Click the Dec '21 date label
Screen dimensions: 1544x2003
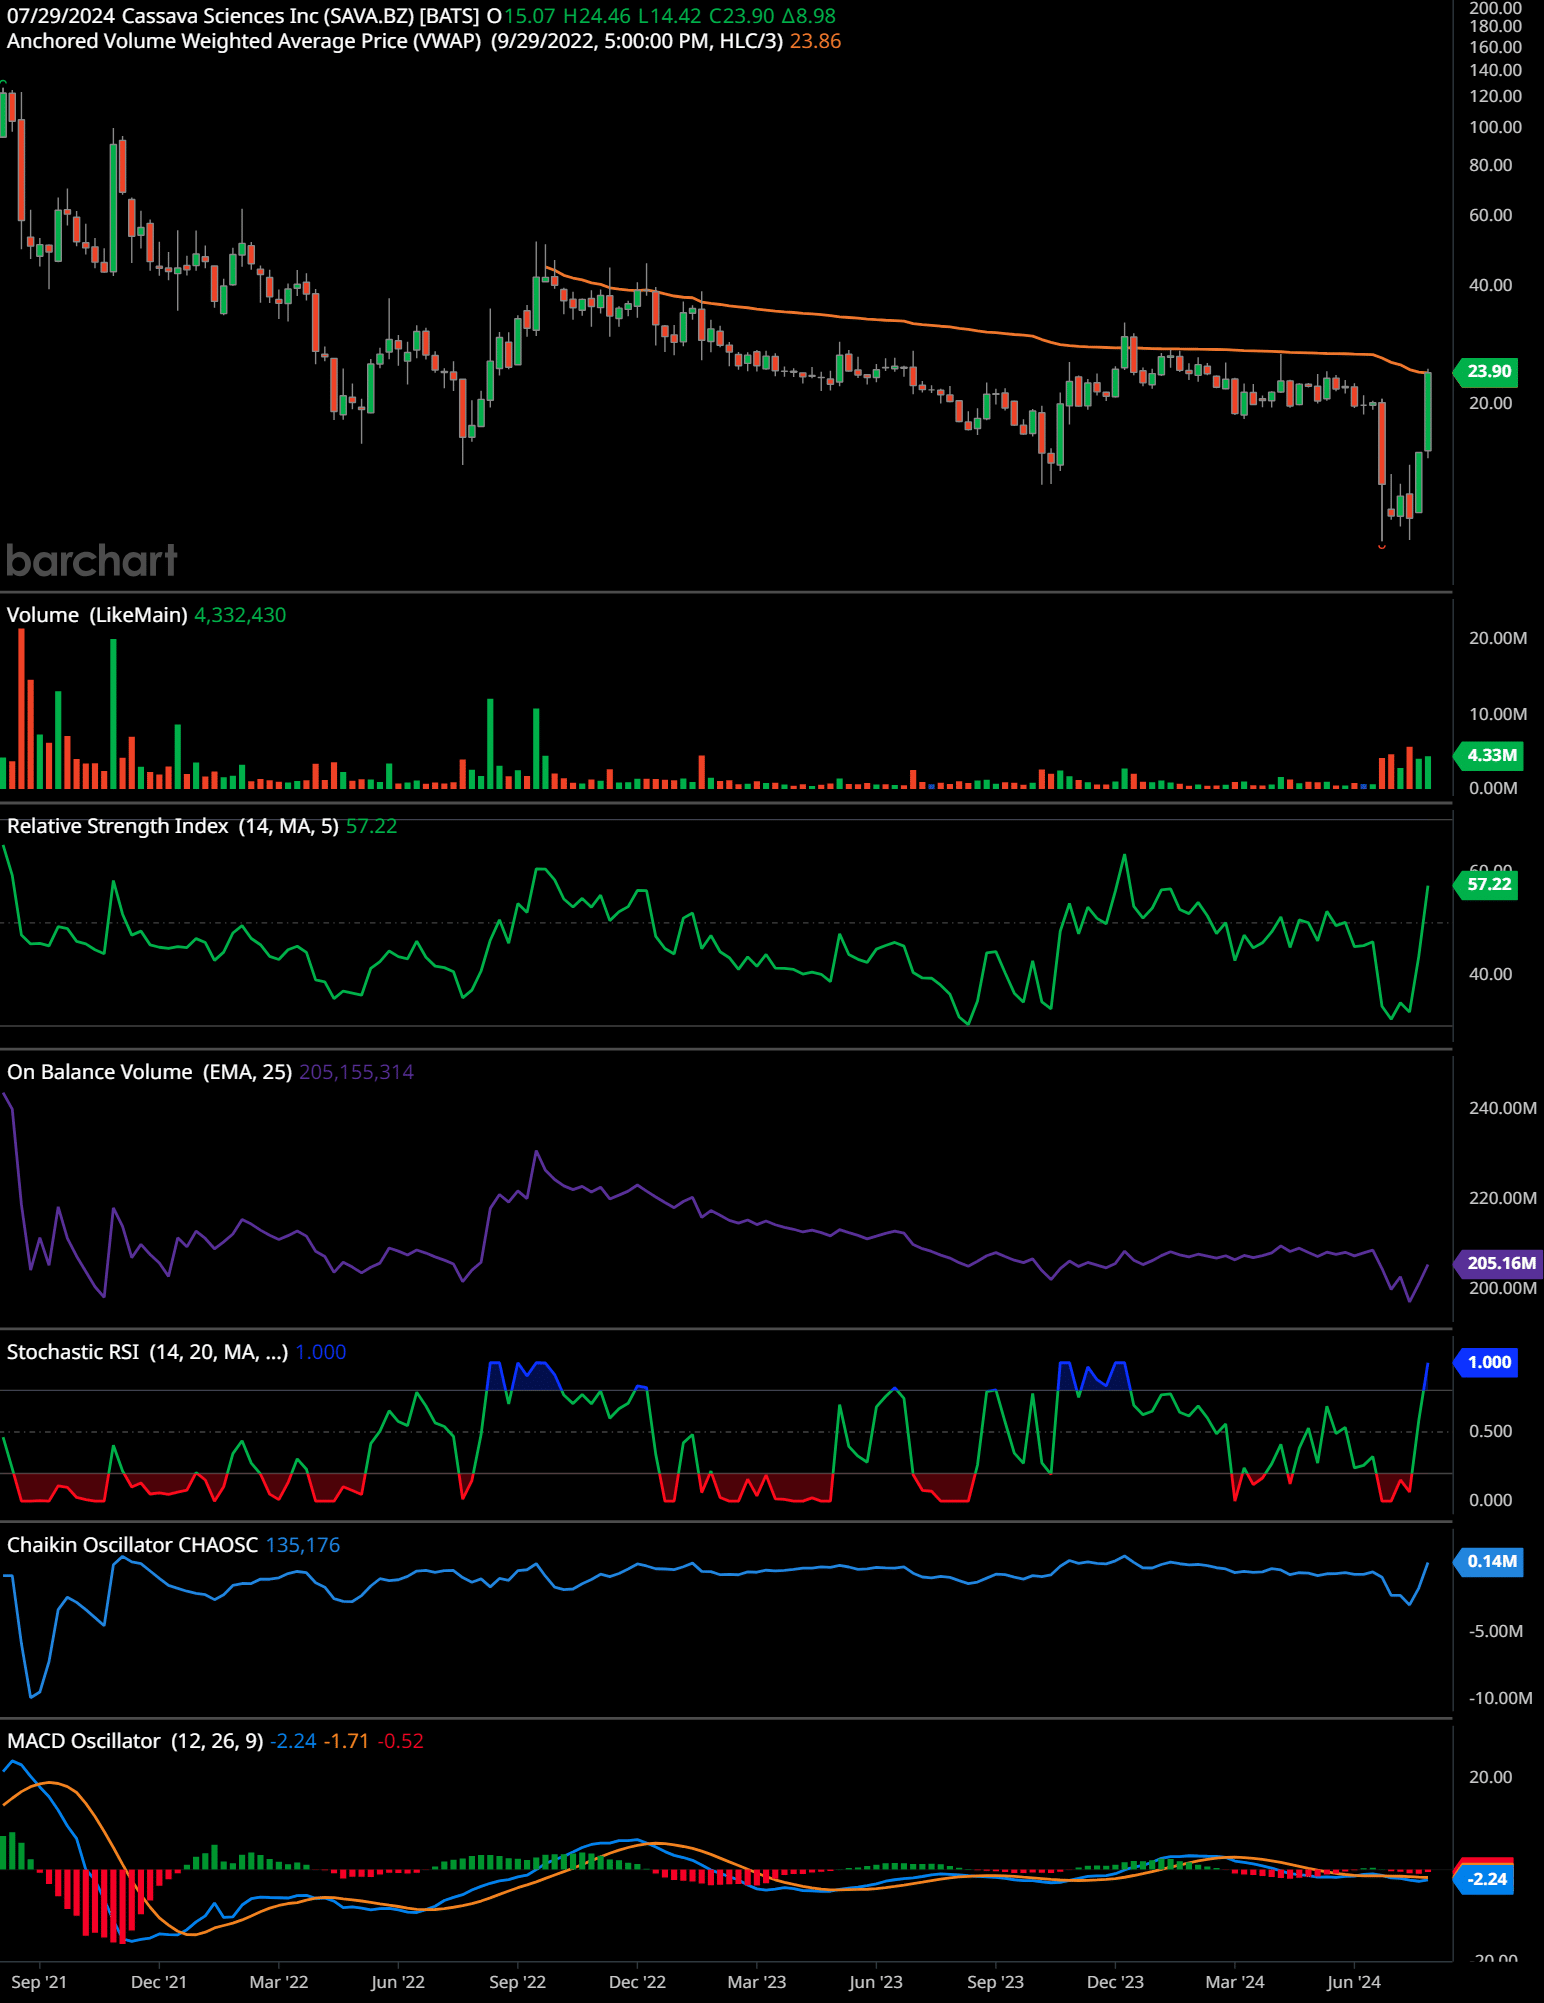pos(159,1982)
